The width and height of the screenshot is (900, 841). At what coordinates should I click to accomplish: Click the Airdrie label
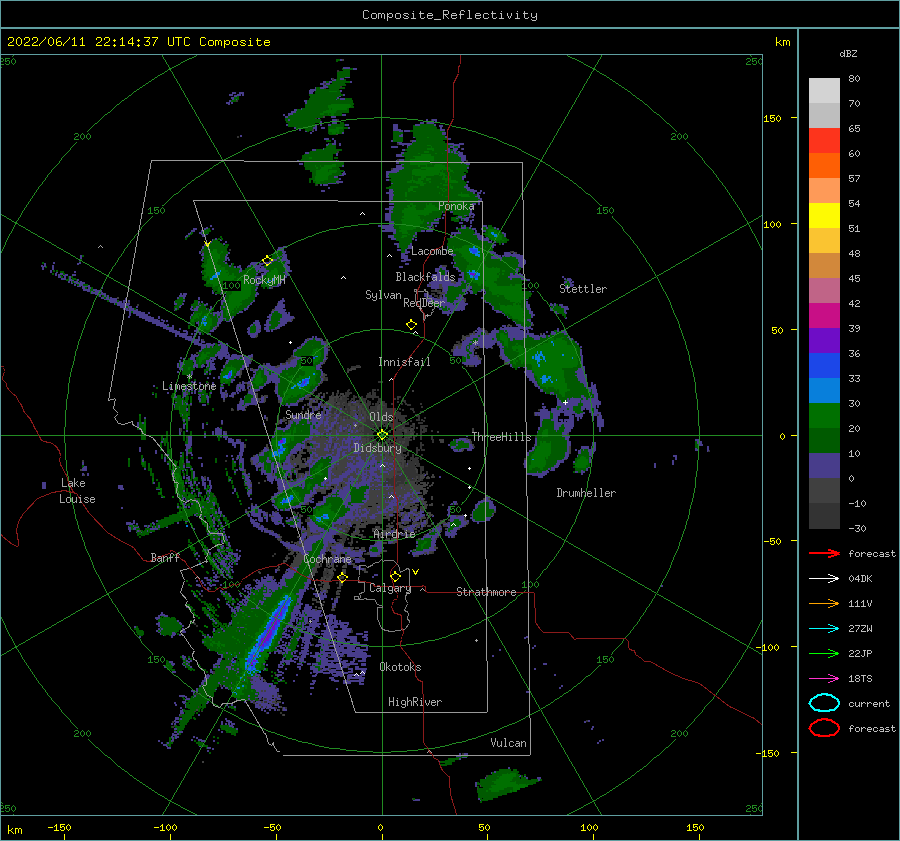point(394,534)
